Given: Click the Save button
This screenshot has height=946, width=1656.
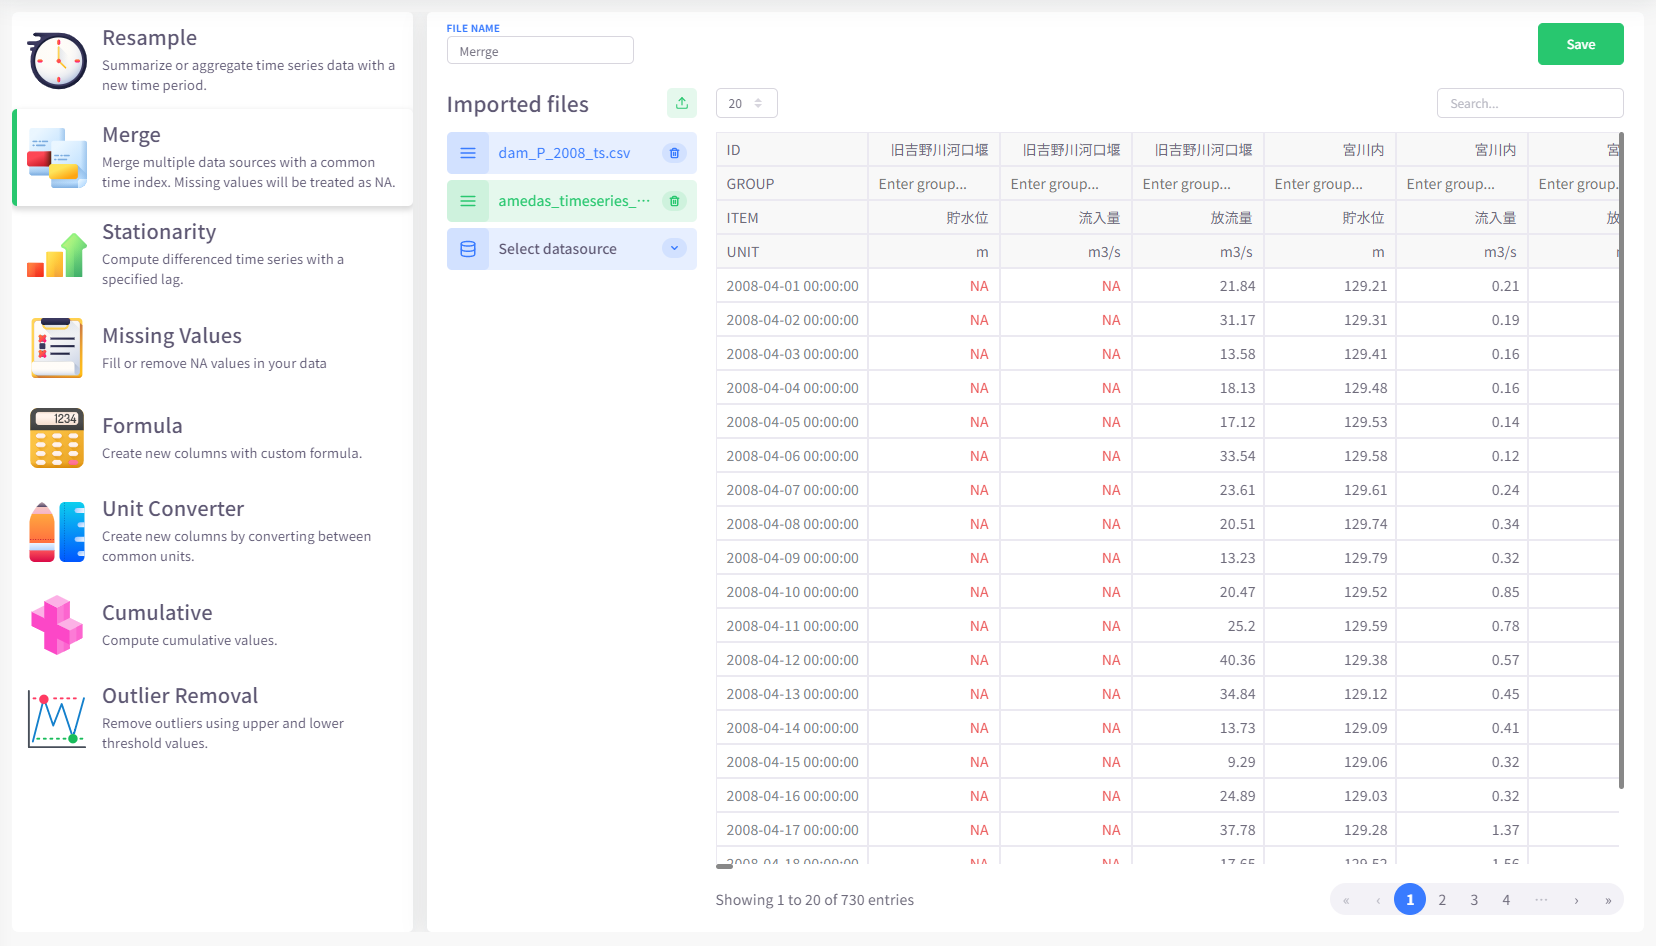Looking at the screenshot, I should click(x=1580, y=44).
